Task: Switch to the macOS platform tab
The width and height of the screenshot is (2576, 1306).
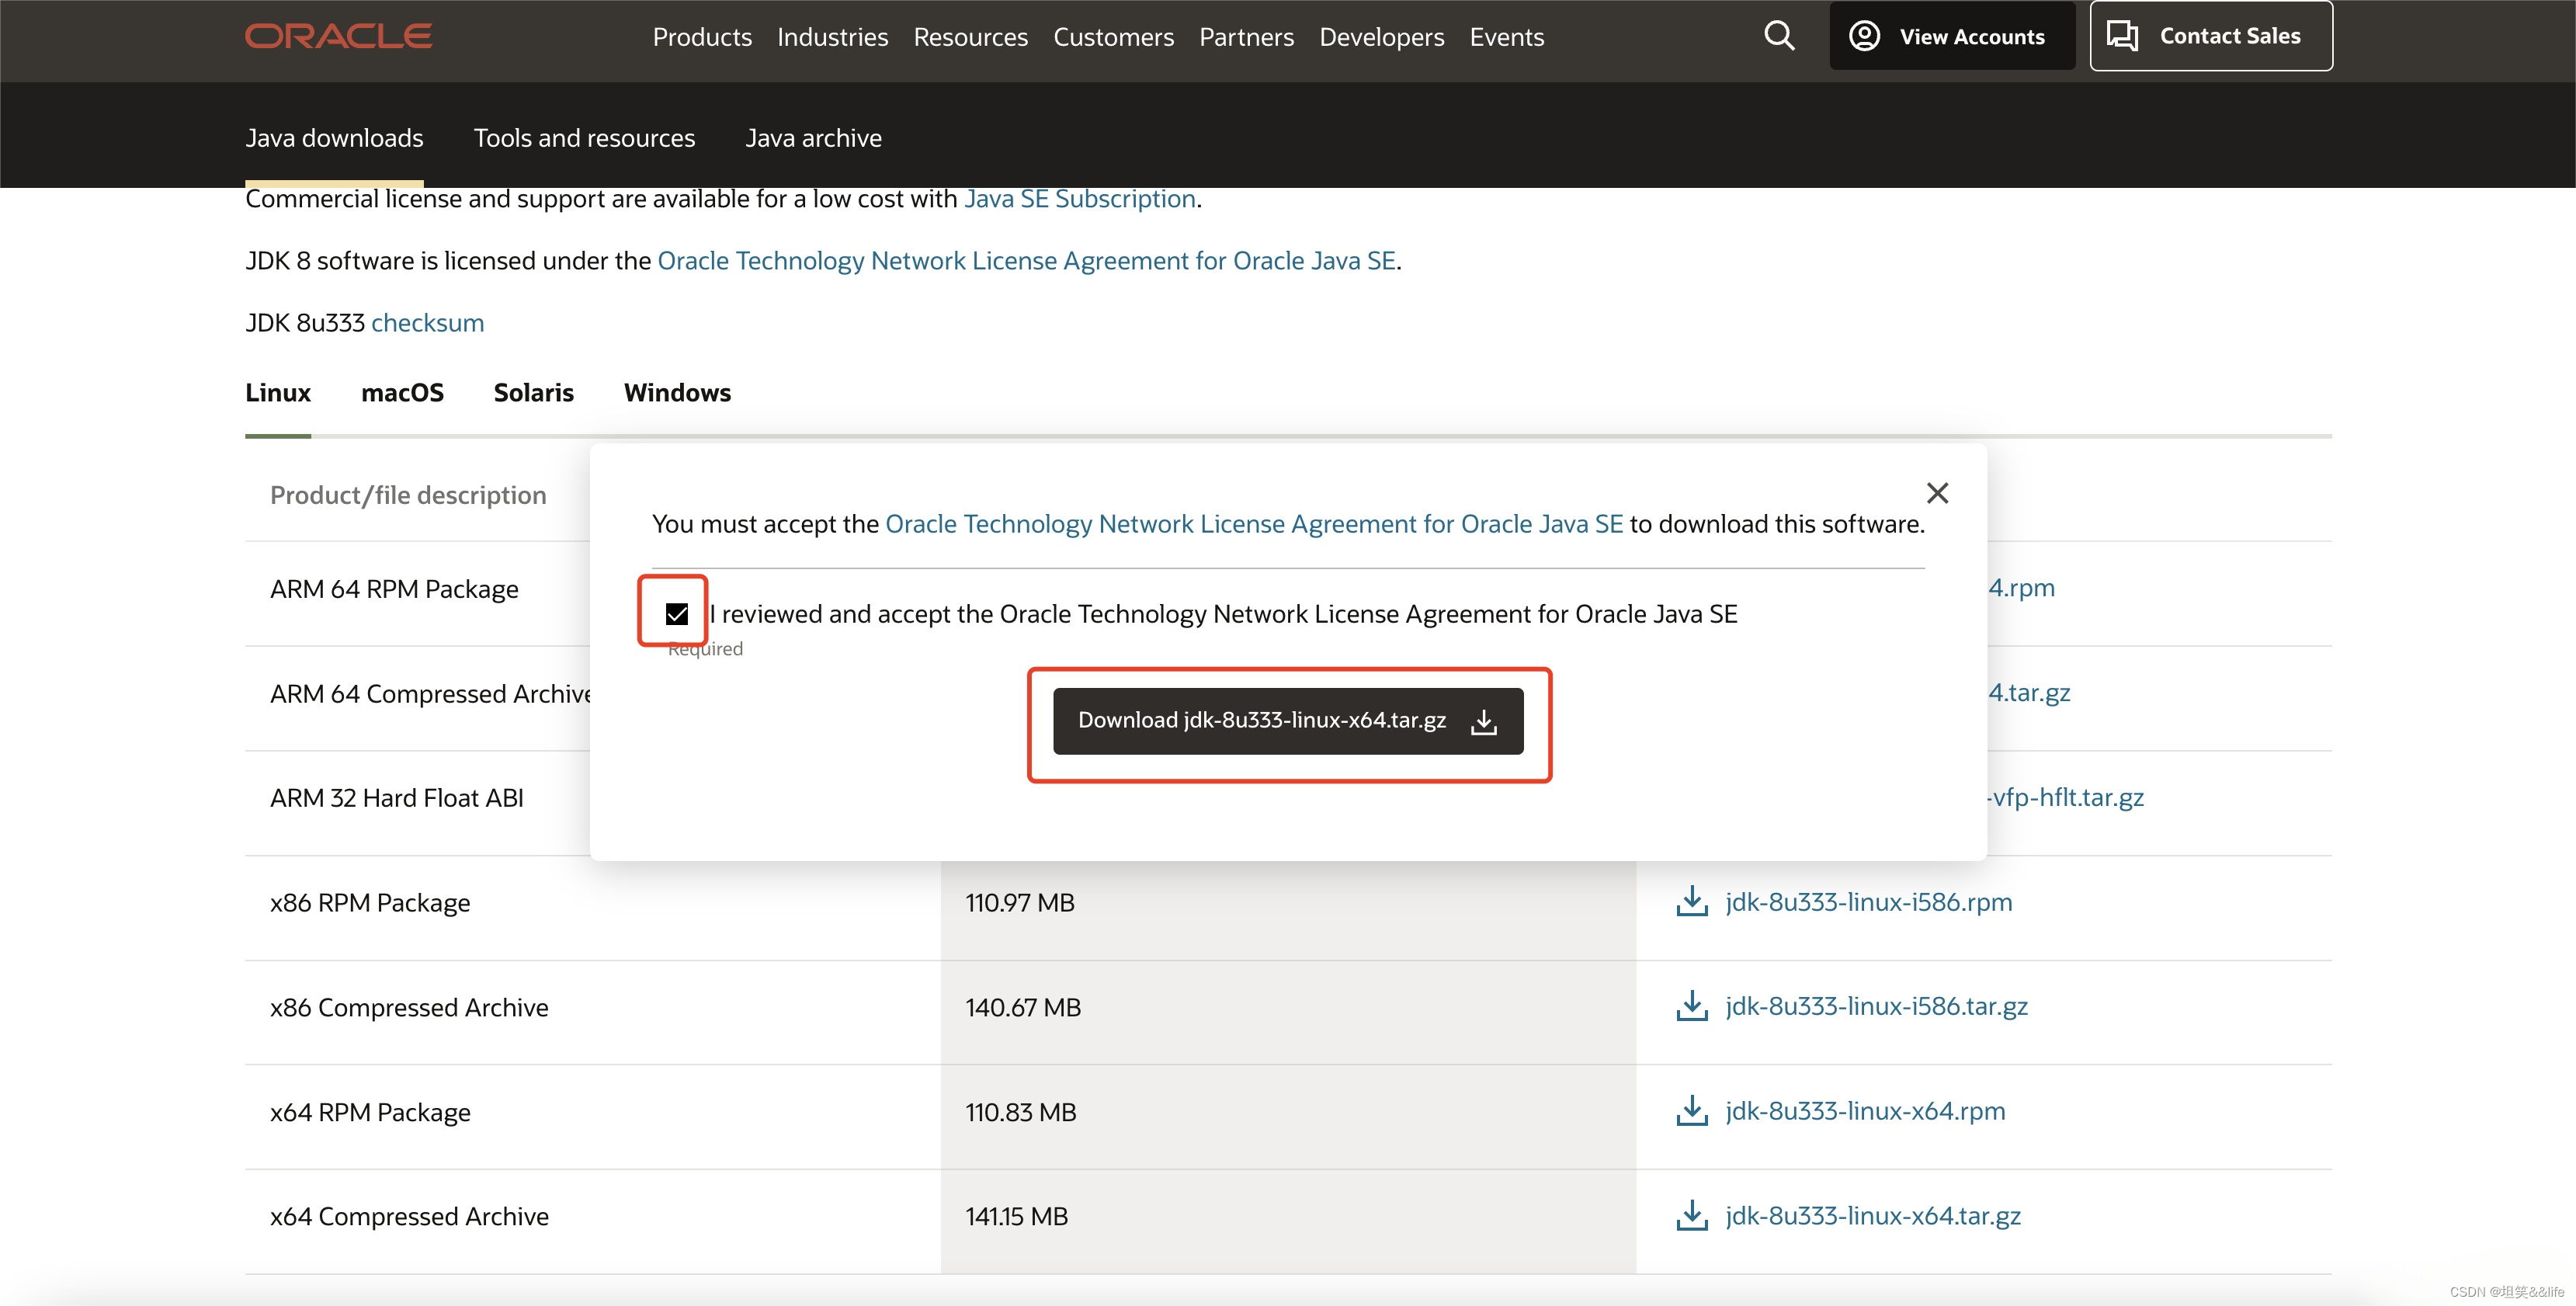Action: point(402,392)
